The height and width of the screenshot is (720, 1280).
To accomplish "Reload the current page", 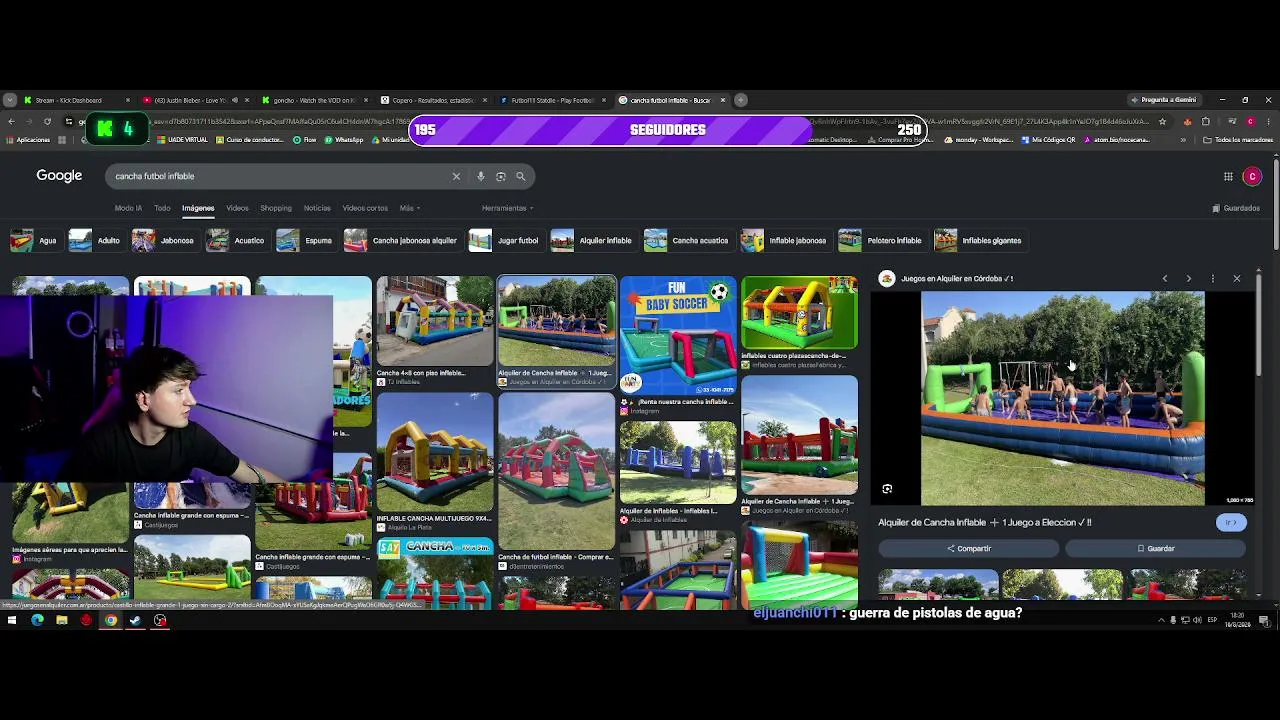I will pyautogui.click(x=47, y=121).
